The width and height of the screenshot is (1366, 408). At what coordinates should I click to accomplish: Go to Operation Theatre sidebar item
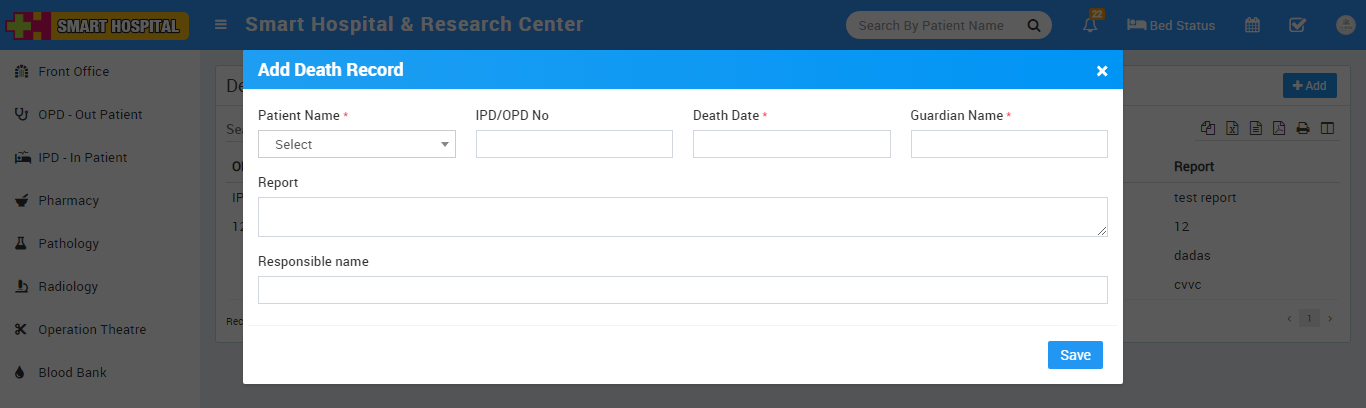point(92,330)
